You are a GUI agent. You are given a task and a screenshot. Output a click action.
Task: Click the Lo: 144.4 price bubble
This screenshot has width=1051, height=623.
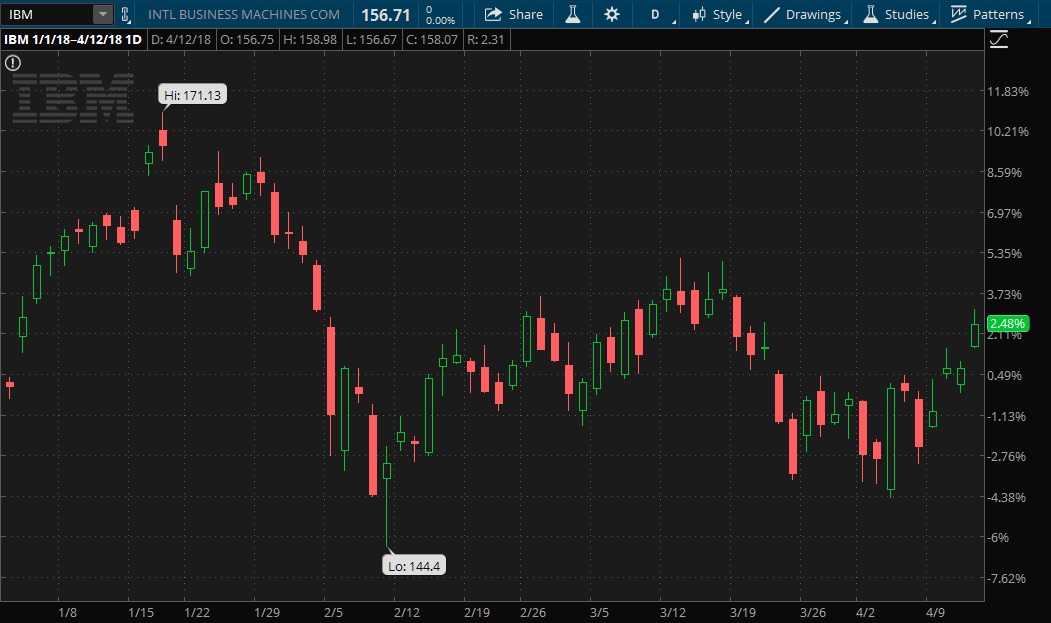coord(414,566)
